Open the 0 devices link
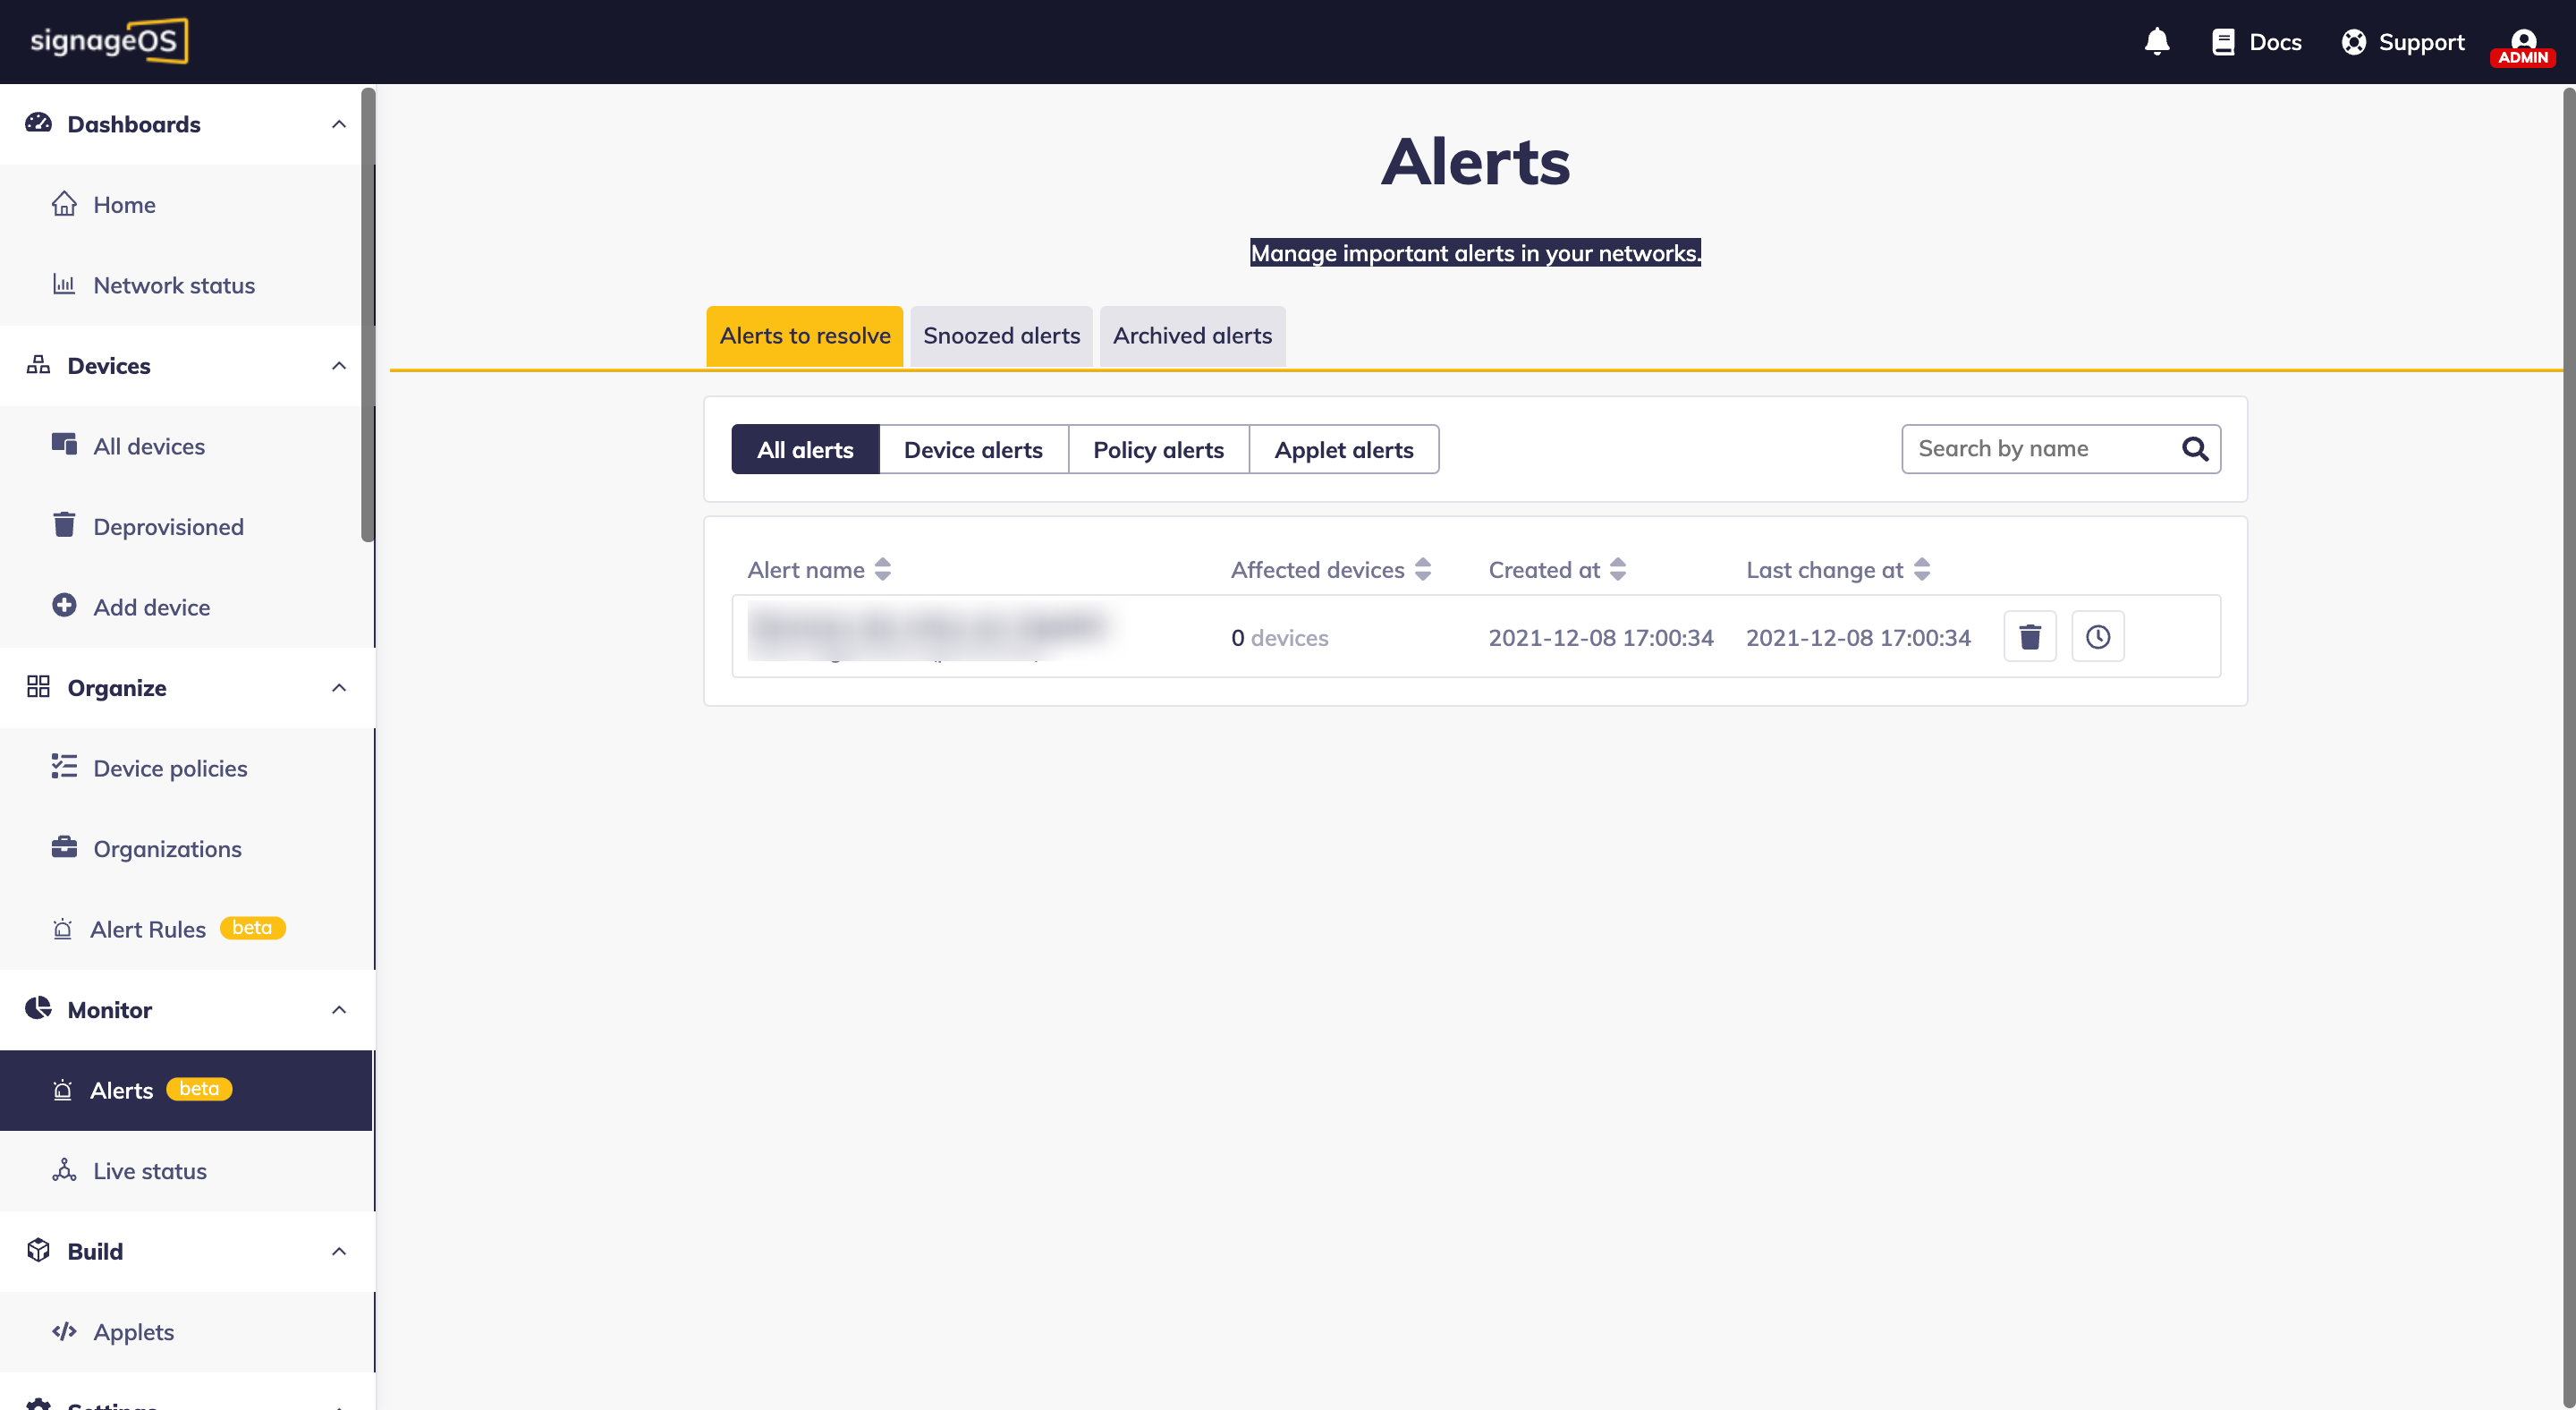Image resolution: width=2576 pixels, height=1410 pixels. point(1279,638)
